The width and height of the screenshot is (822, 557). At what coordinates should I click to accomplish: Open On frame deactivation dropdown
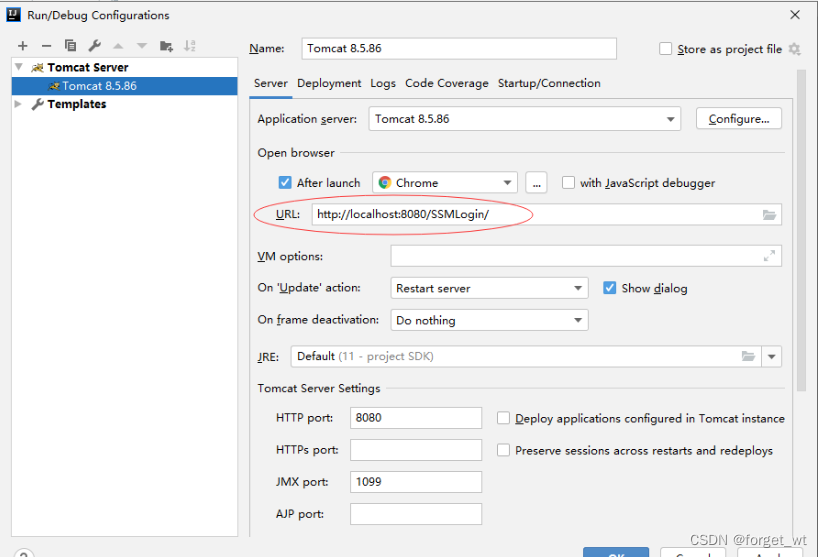489,320
